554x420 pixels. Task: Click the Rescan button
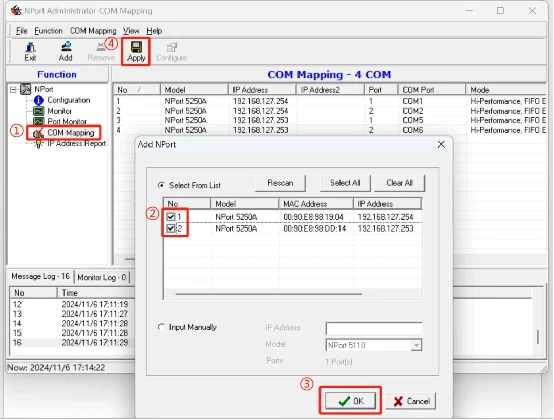[x=280, y=183]
